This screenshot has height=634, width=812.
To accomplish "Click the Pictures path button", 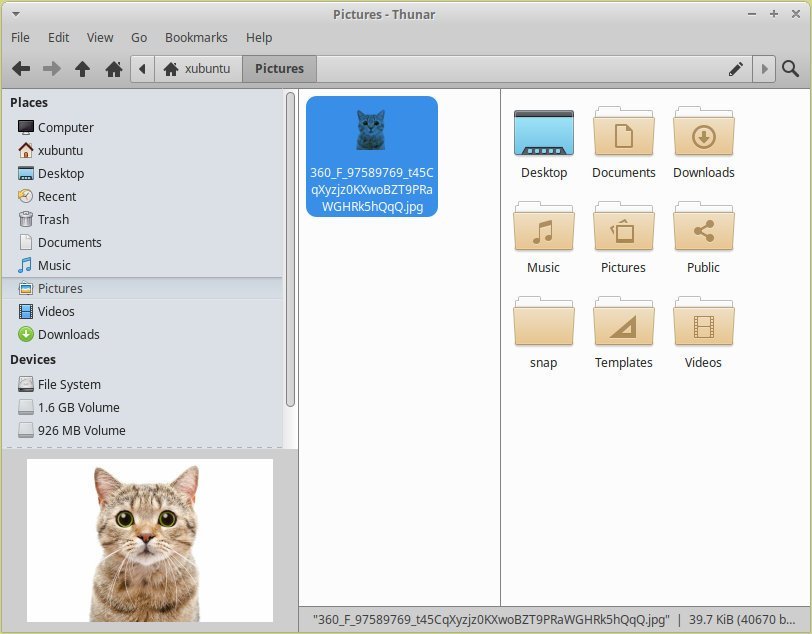I will pos(279,69).
